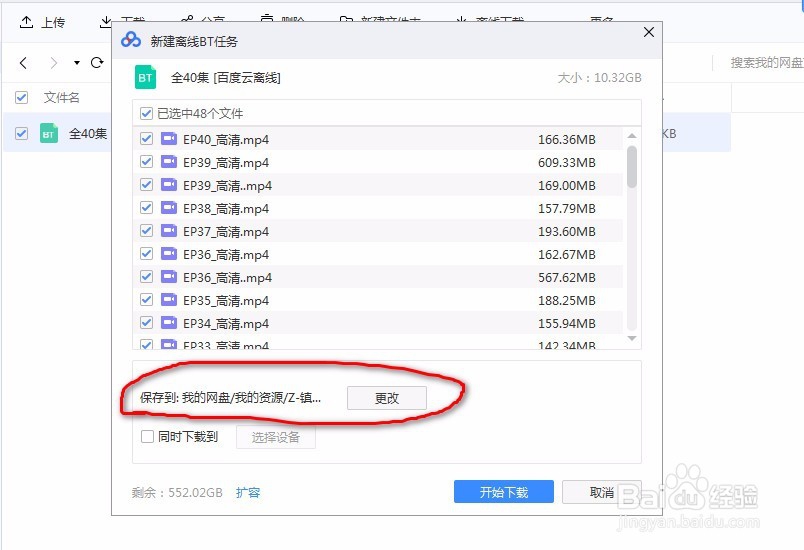
Task: Click video icon of EP35_高清.mp4
Action: click(x=169, y=300)
